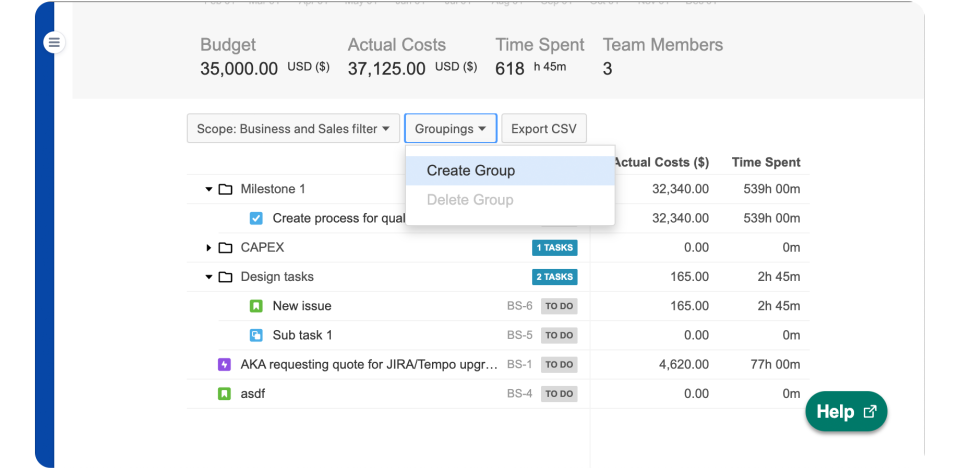Click the subtask icon beside Sub task 1

click(x=256, y=335)
